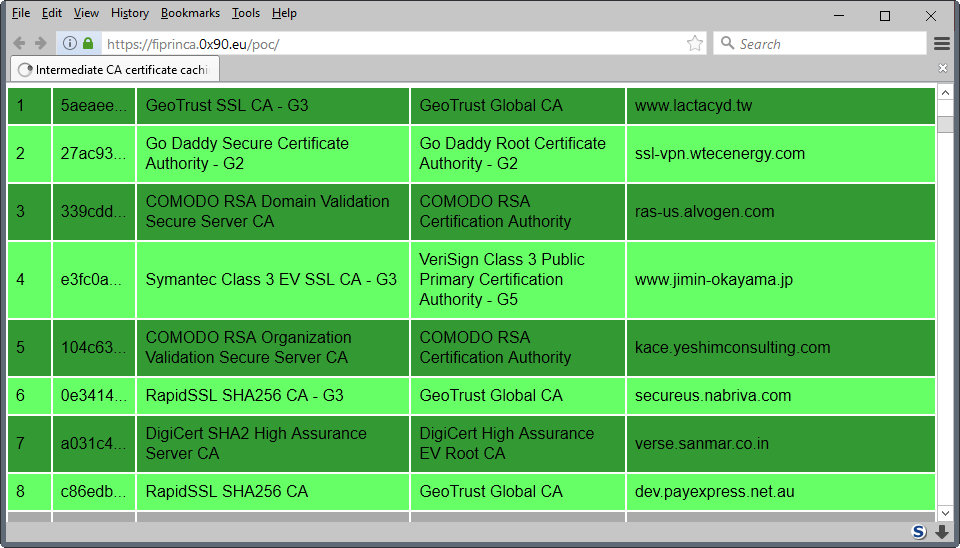Click the green padlock security icon

pyautogui.click(x=88, y=43)
